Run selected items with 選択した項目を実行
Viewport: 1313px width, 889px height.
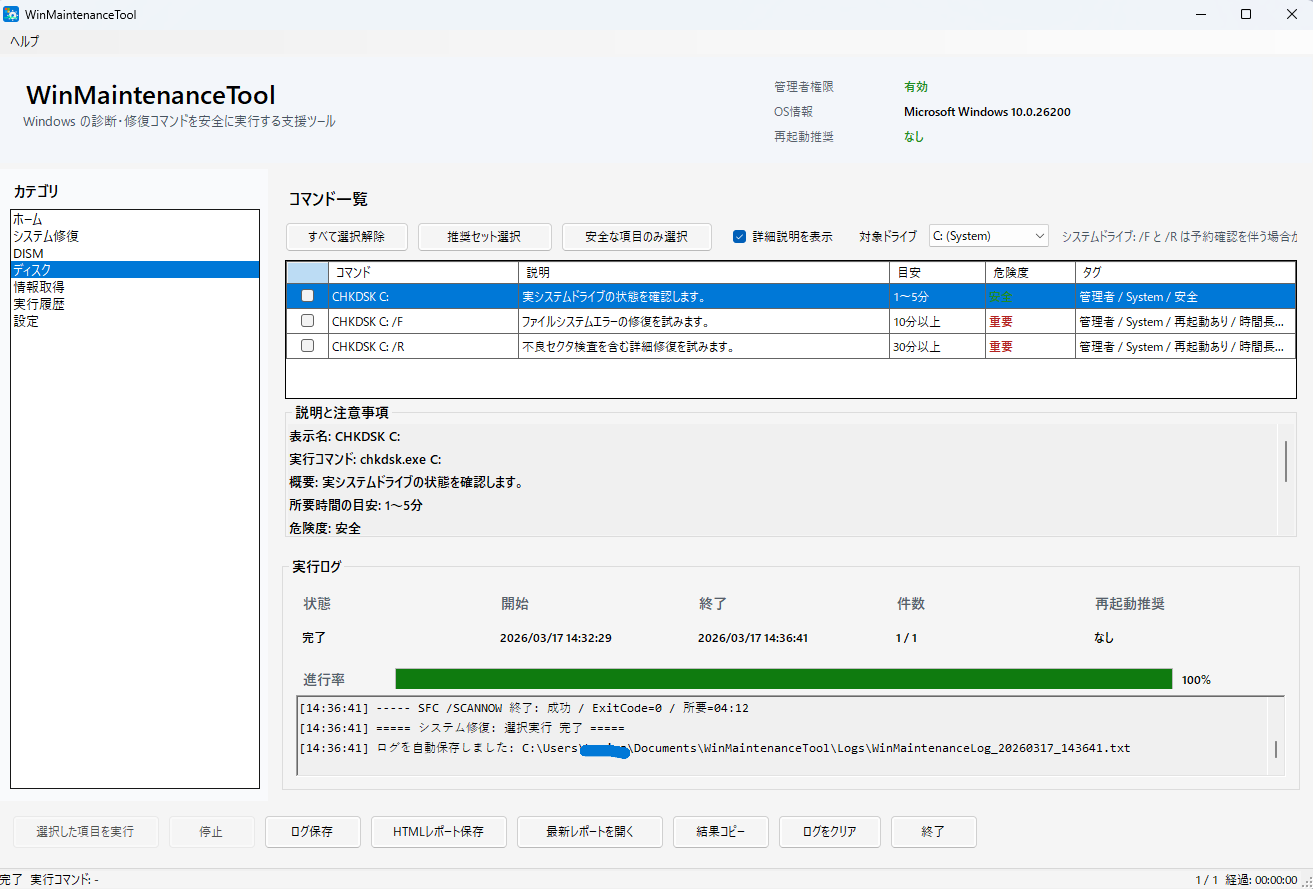click(85, 831)
